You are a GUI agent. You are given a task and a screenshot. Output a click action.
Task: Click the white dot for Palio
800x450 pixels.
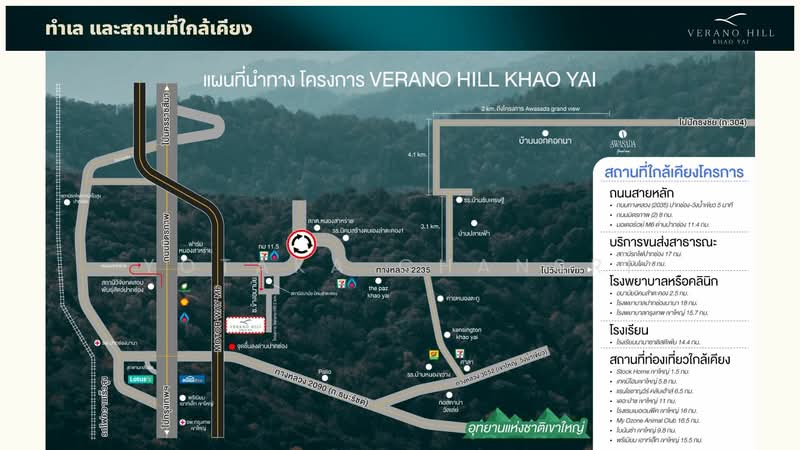[x=324, y=378]
